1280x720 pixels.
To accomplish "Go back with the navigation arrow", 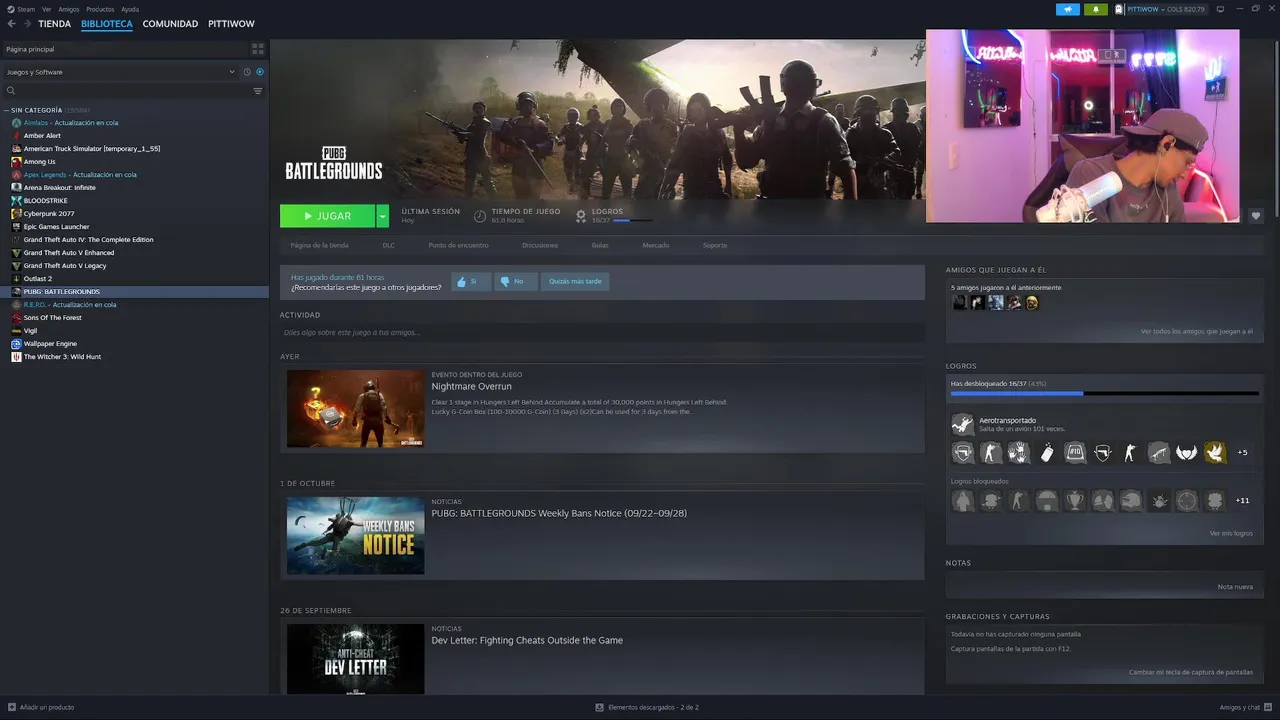I will [11, 24].
